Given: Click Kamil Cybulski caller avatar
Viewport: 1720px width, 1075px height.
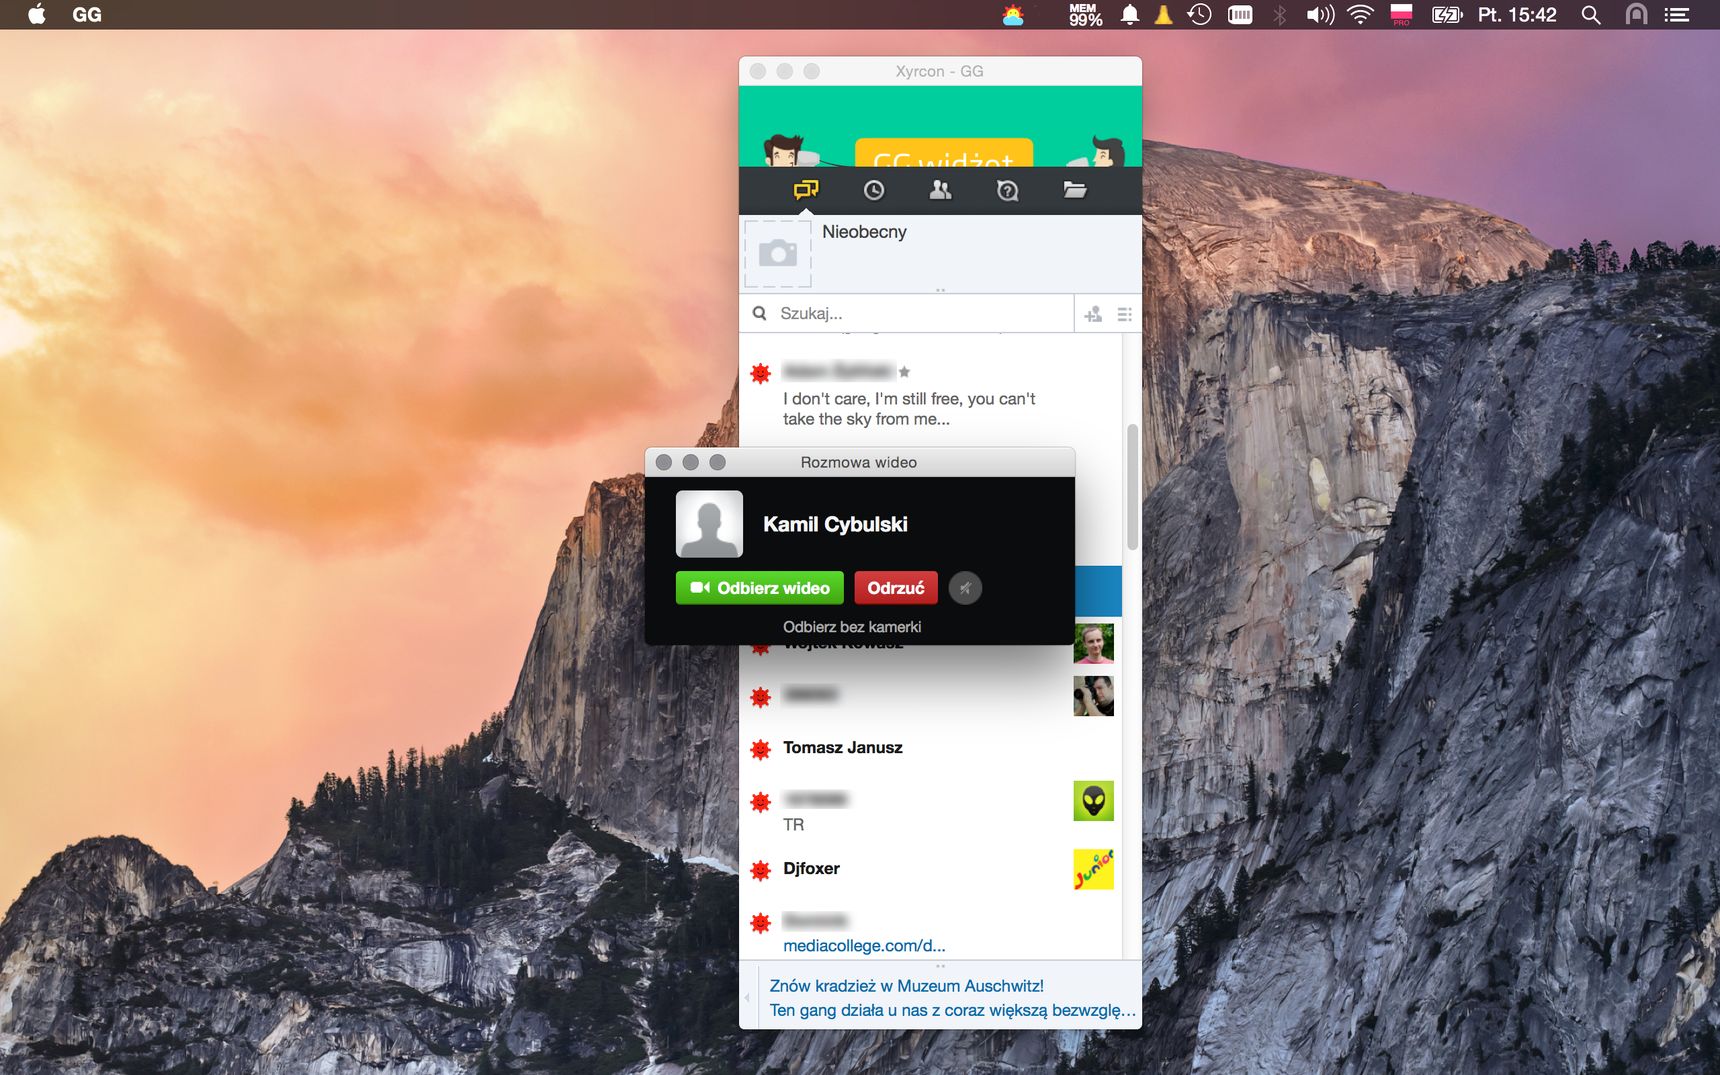Looking at the screenshot, I should point(709,524).
